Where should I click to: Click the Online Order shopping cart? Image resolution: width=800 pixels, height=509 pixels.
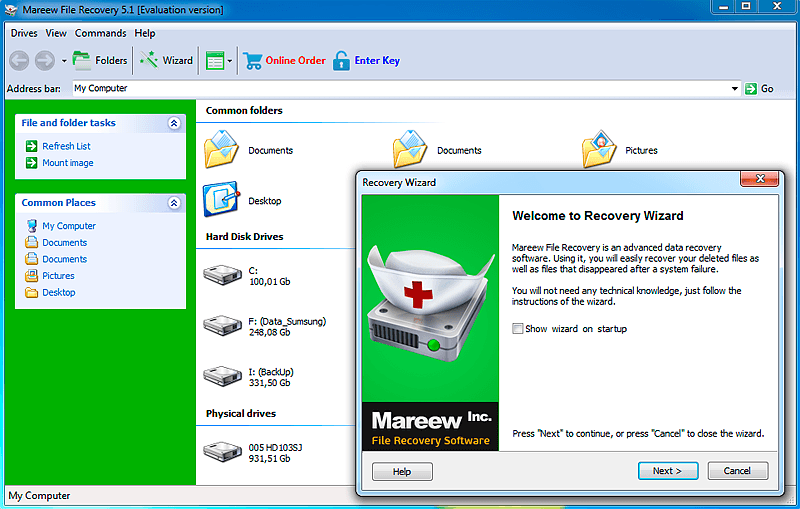(253, 60)
